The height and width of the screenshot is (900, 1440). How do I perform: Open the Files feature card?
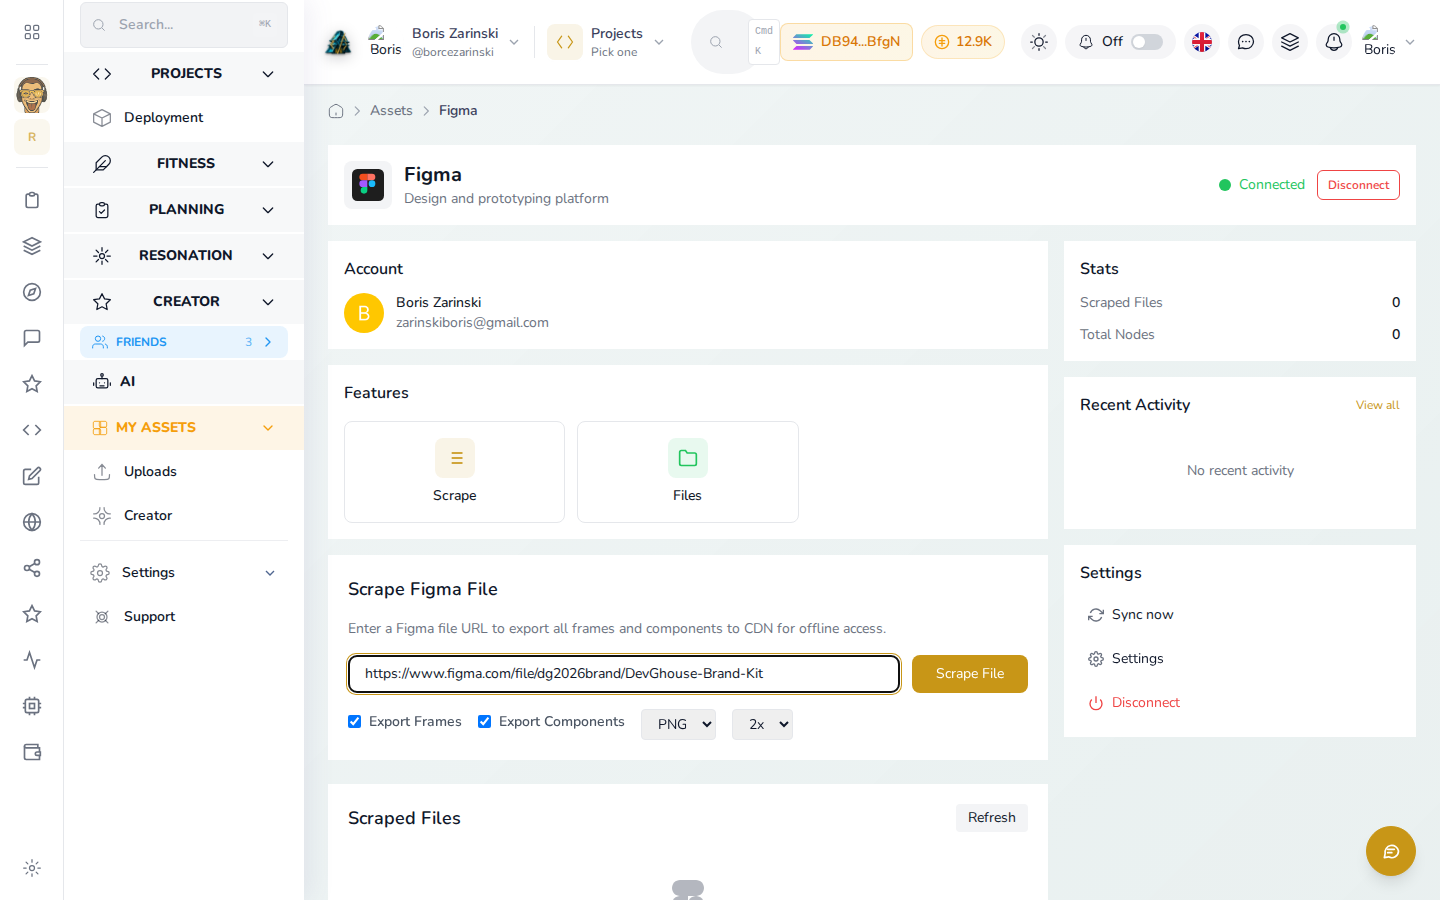point(688,472)
